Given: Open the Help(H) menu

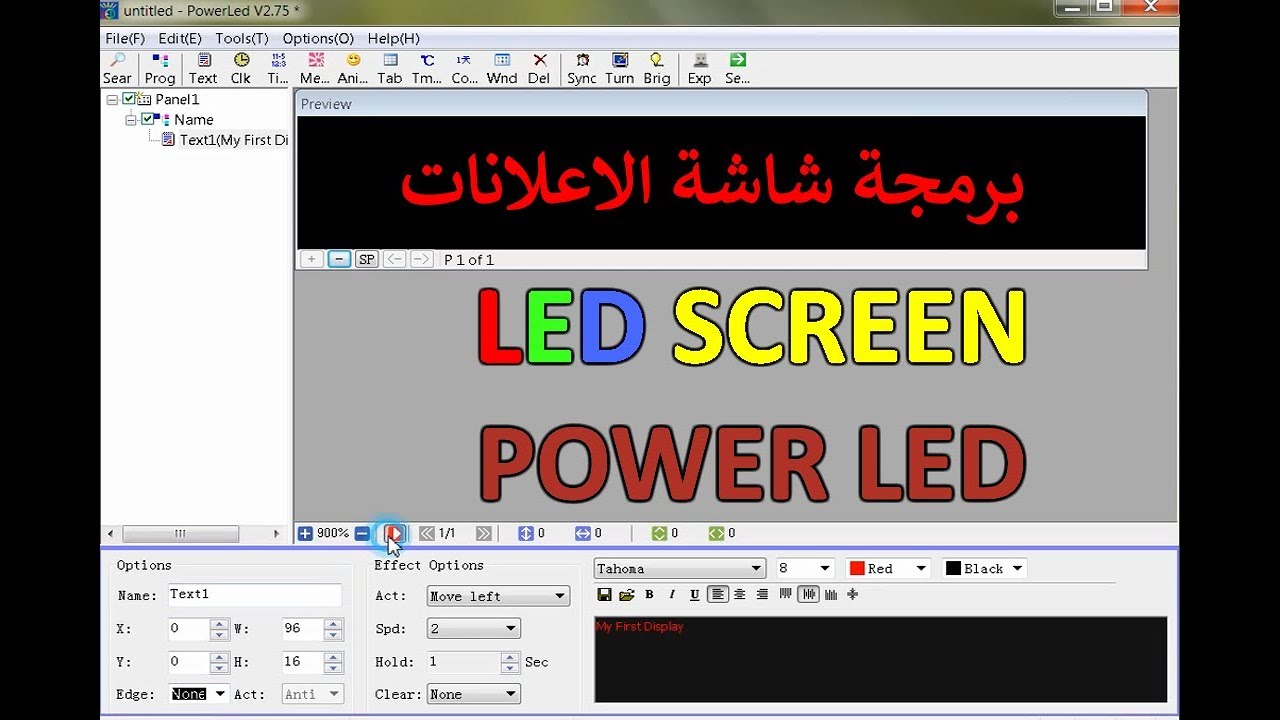Looking at the screenshot, I should [x=394, y=38].
